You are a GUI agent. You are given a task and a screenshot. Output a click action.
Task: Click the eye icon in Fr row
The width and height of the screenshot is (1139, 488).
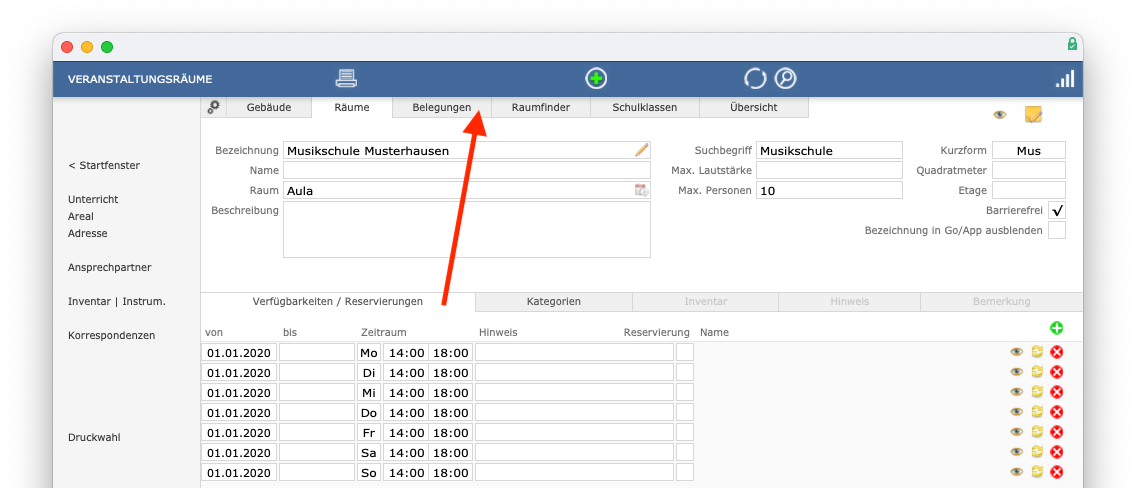1016,432
